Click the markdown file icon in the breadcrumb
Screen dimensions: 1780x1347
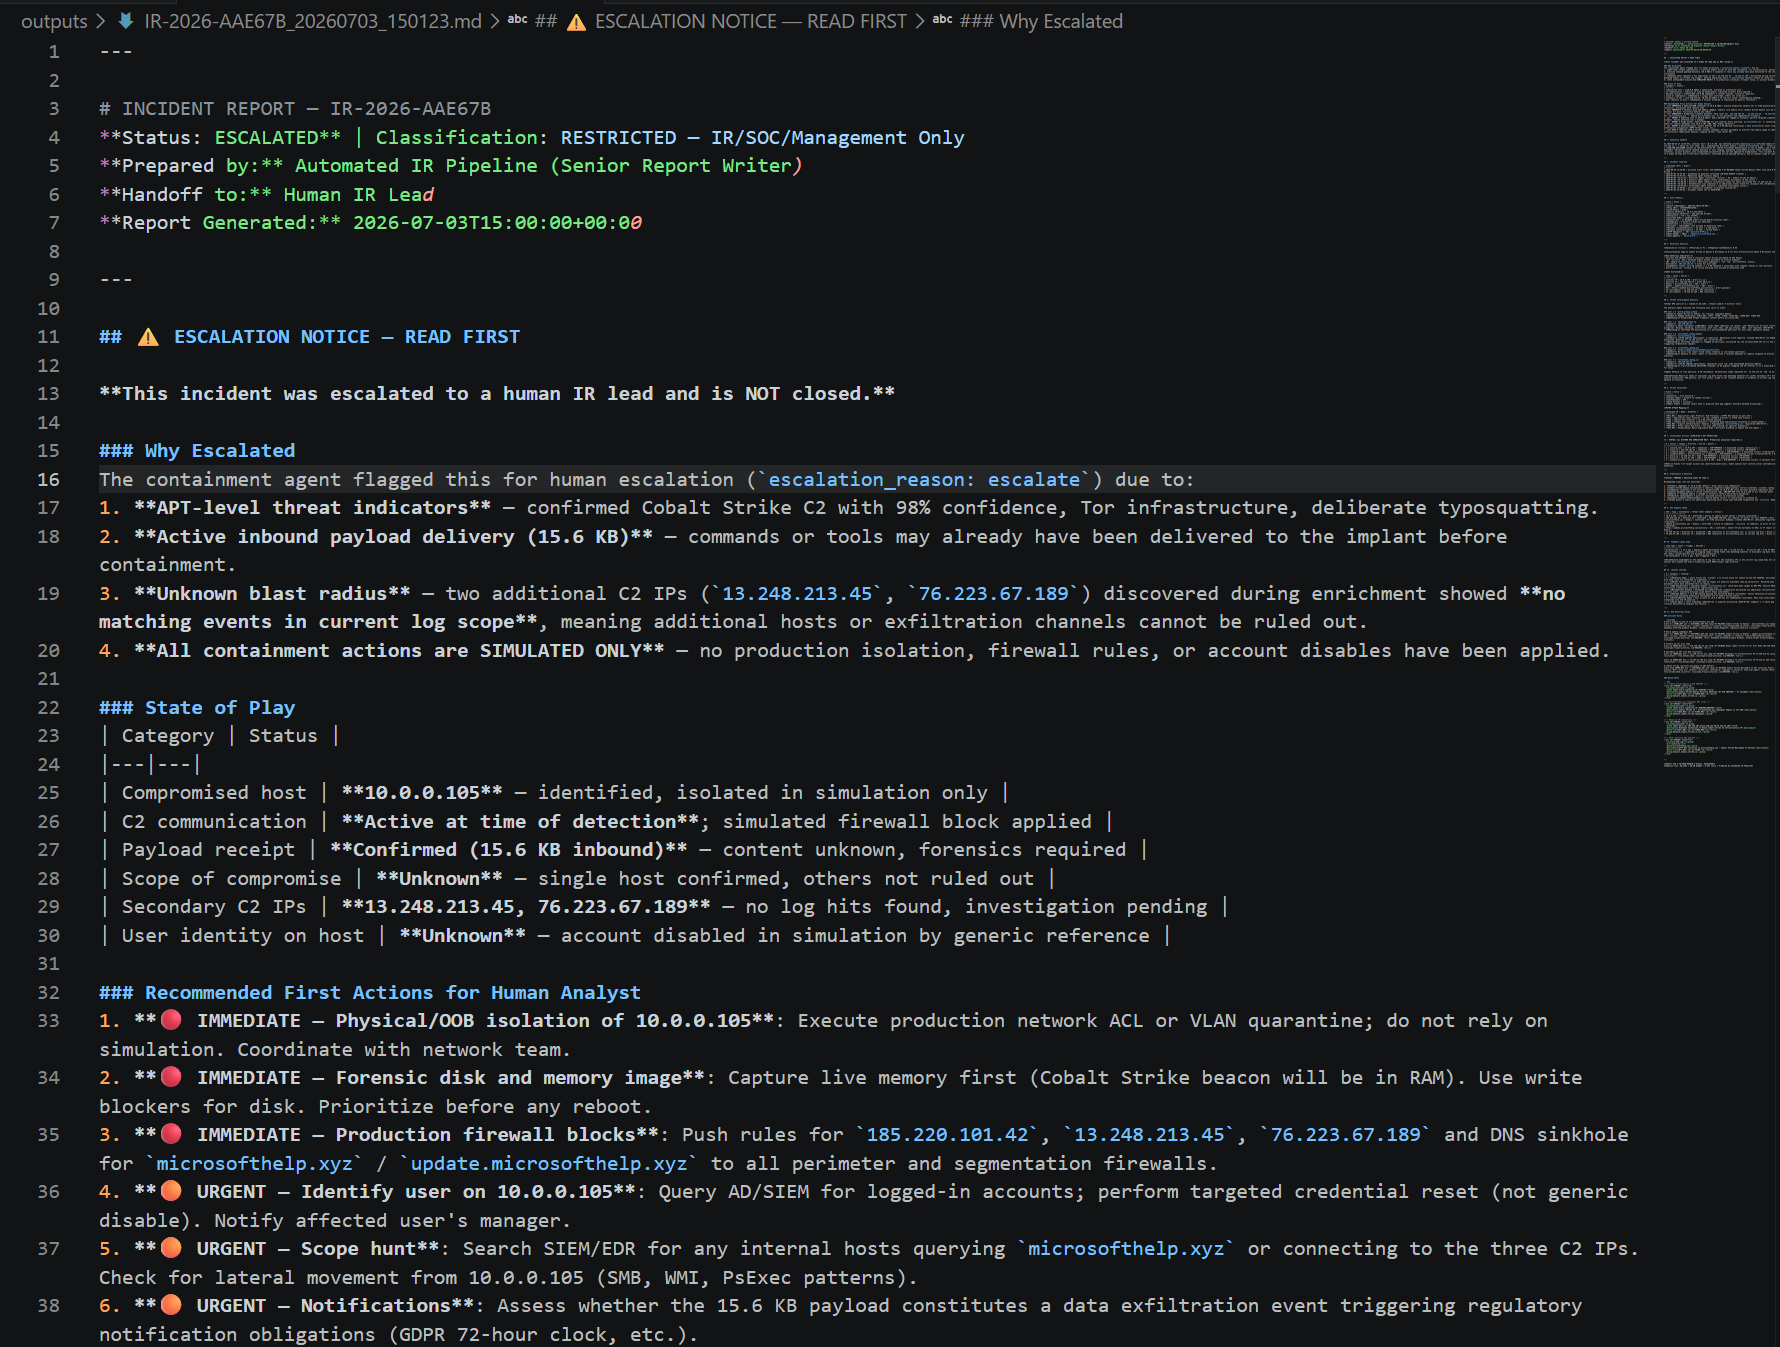[126, 21]
